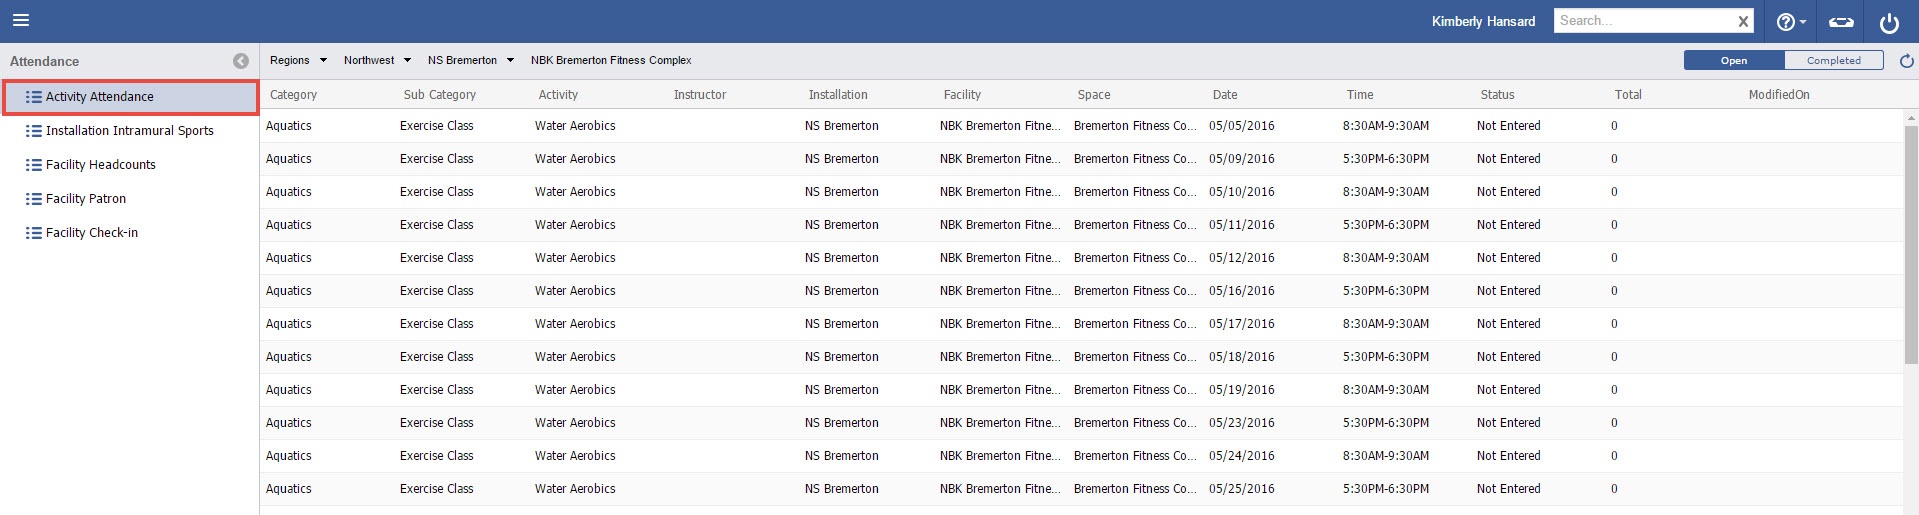Open Facility Patron section
Screen dimensions: 1919x515
pos(86,199)
